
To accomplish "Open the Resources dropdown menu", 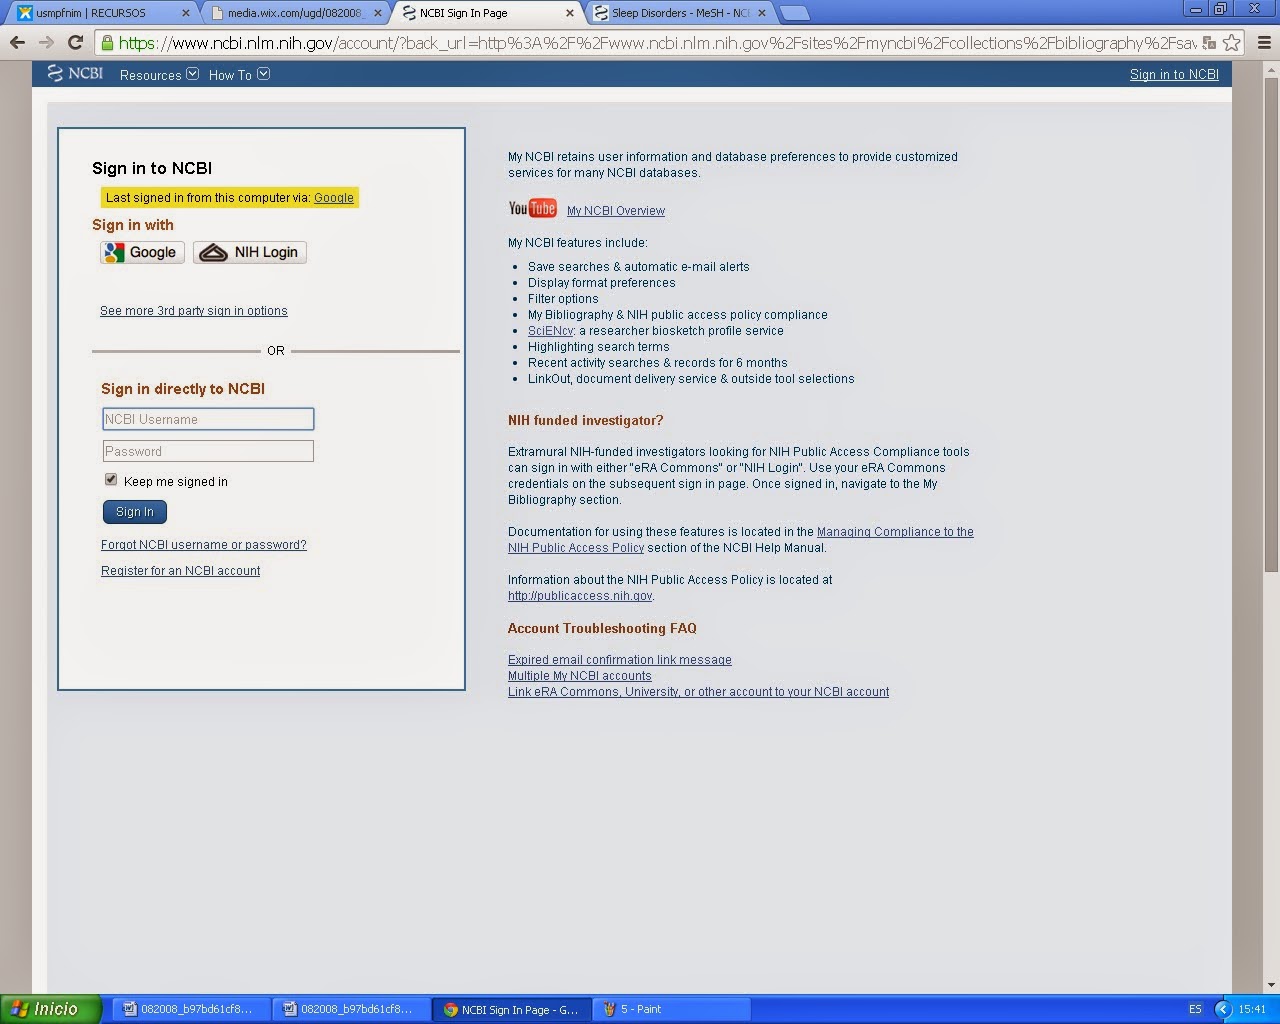I will point(158,74).
